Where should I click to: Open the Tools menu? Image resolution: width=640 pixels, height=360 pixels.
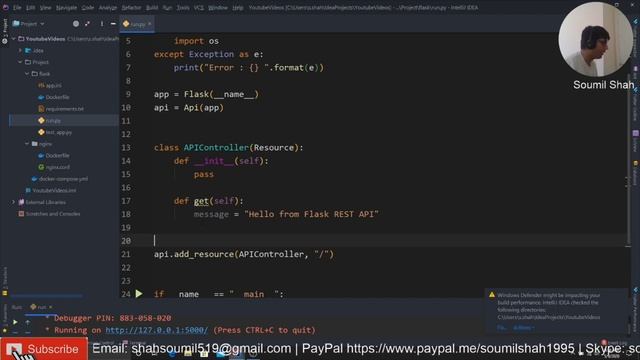point(182,7)
